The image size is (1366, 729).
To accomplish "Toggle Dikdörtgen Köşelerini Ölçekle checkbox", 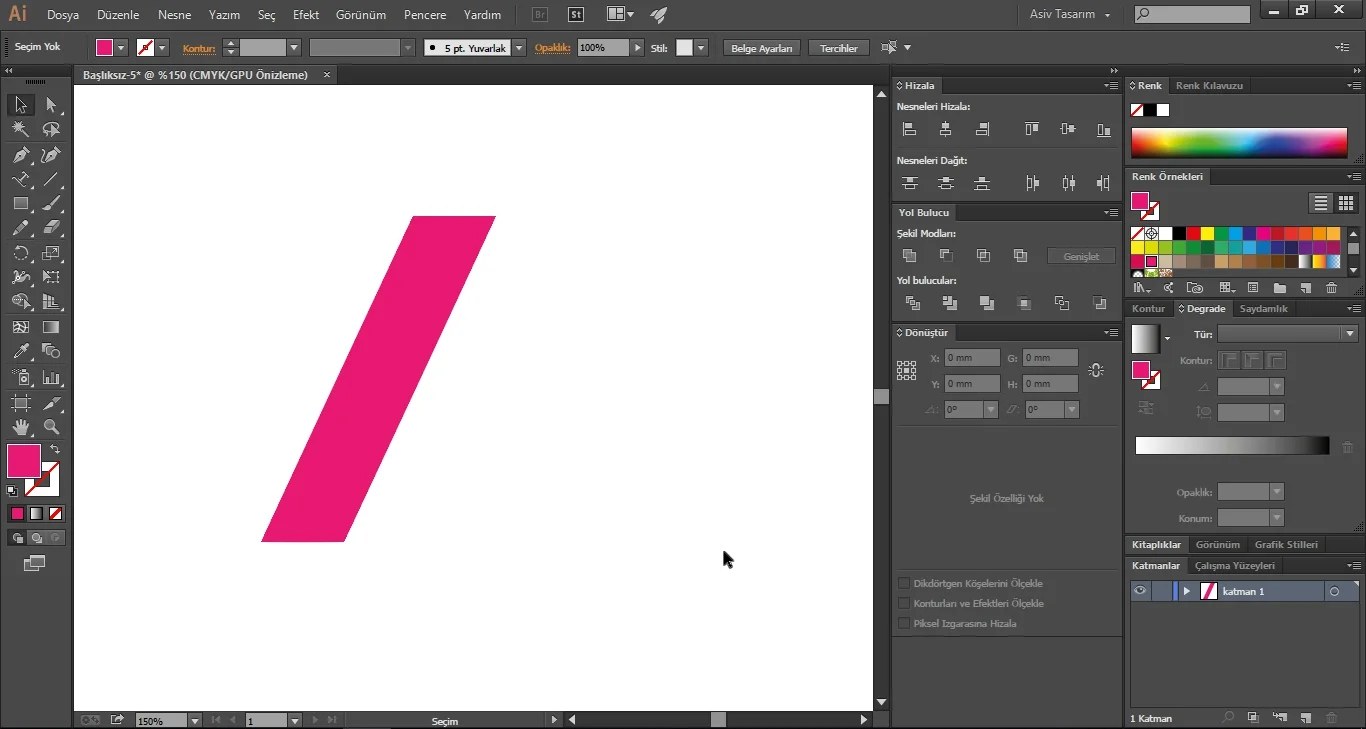I will [x=904, y=583].
